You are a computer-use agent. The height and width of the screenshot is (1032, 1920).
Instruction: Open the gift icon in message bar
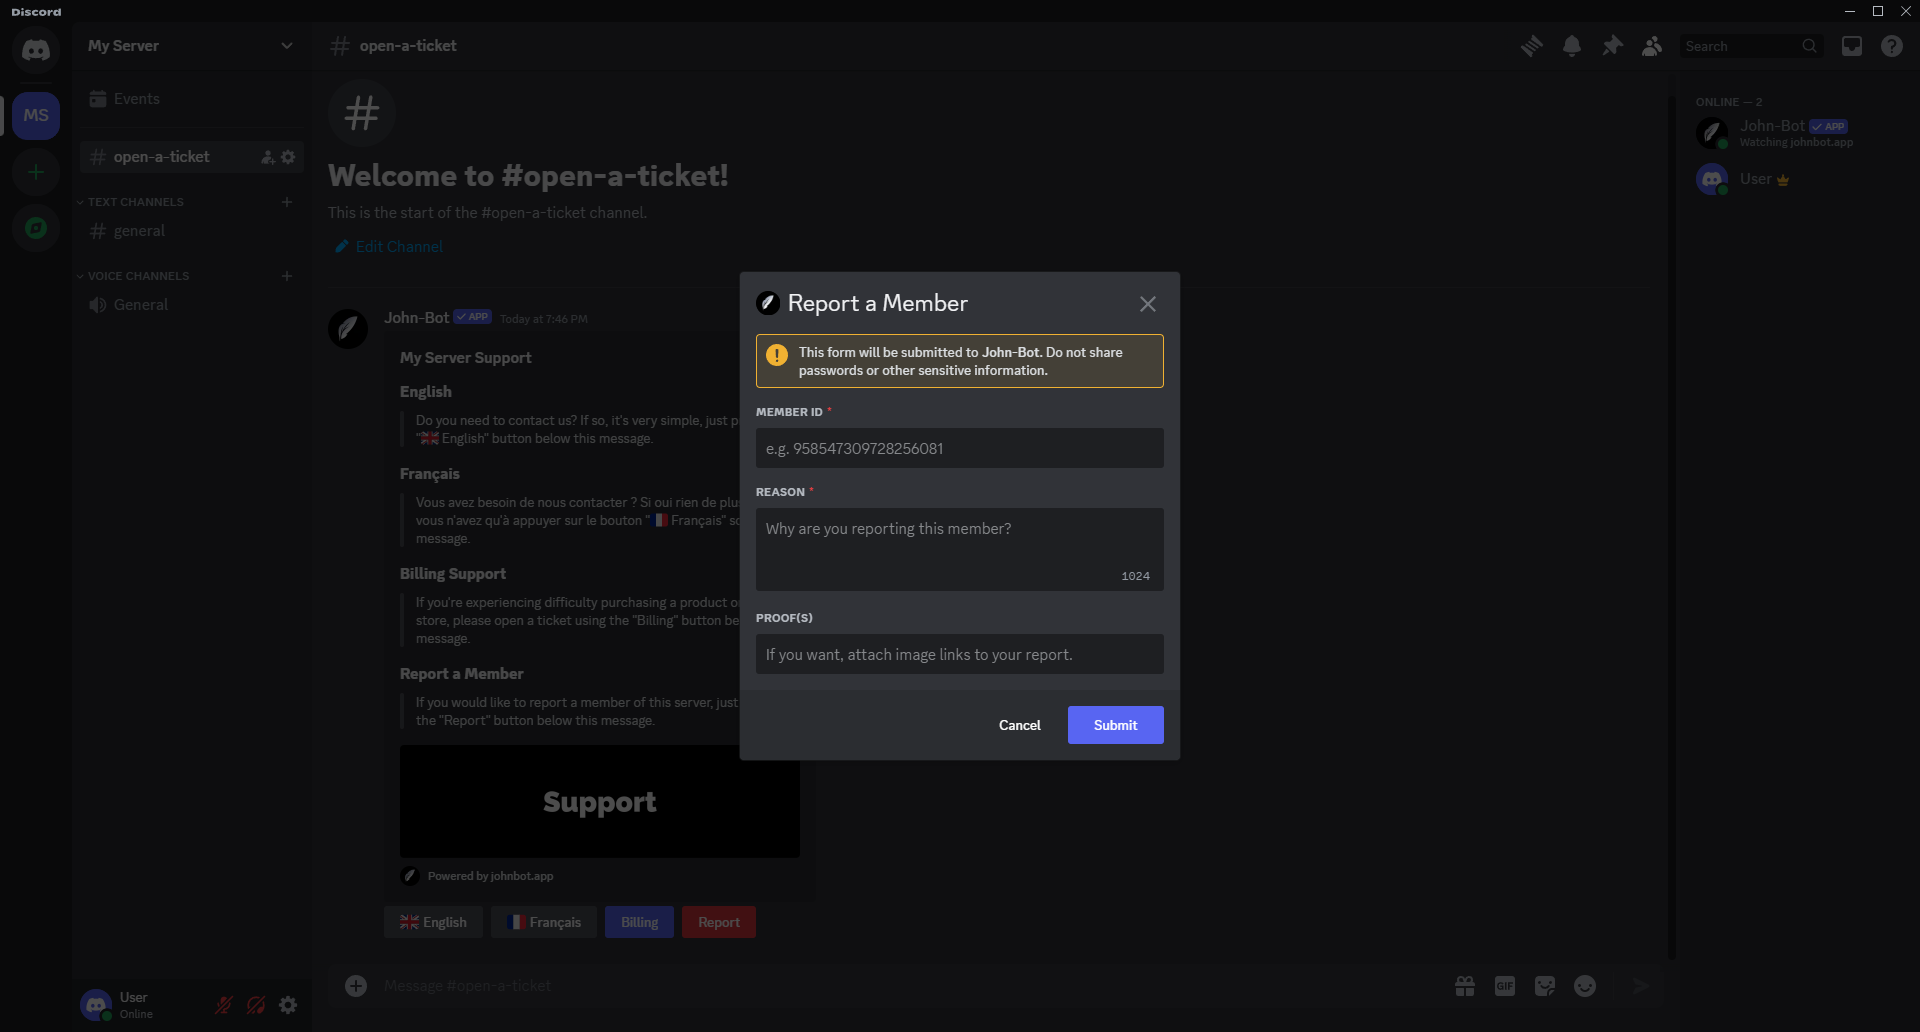[1465, 986]
